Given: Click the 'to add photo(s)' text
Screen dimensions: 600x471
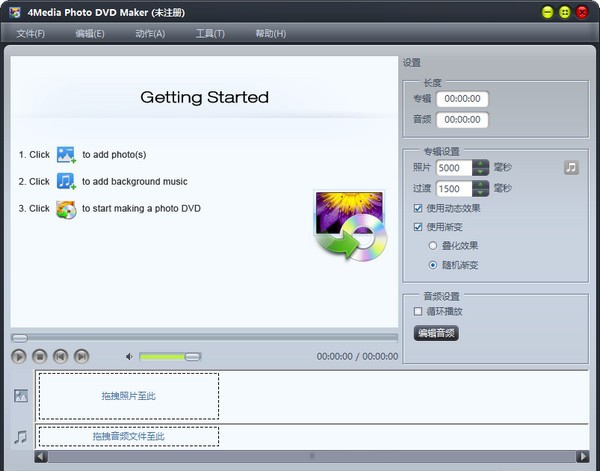Looking at the screenshot, I should (114, 155).
